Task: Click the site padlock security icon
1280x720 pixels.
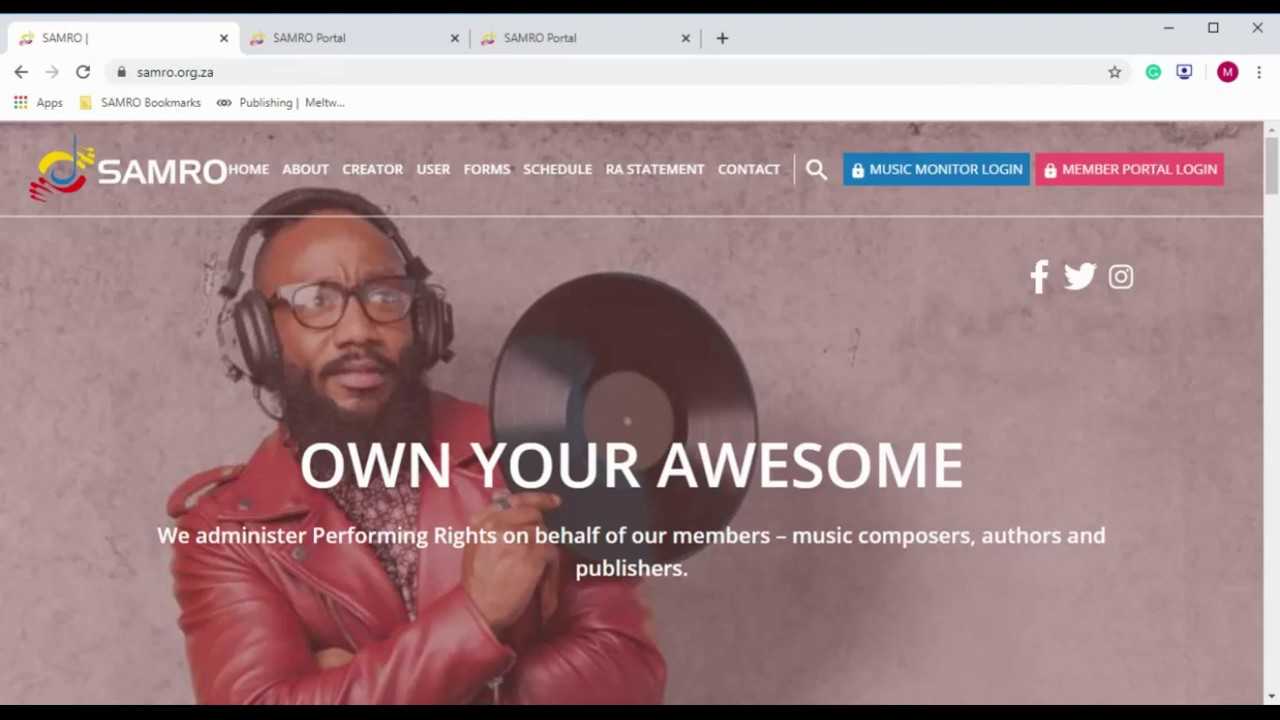Action: [x=121, y=72]
